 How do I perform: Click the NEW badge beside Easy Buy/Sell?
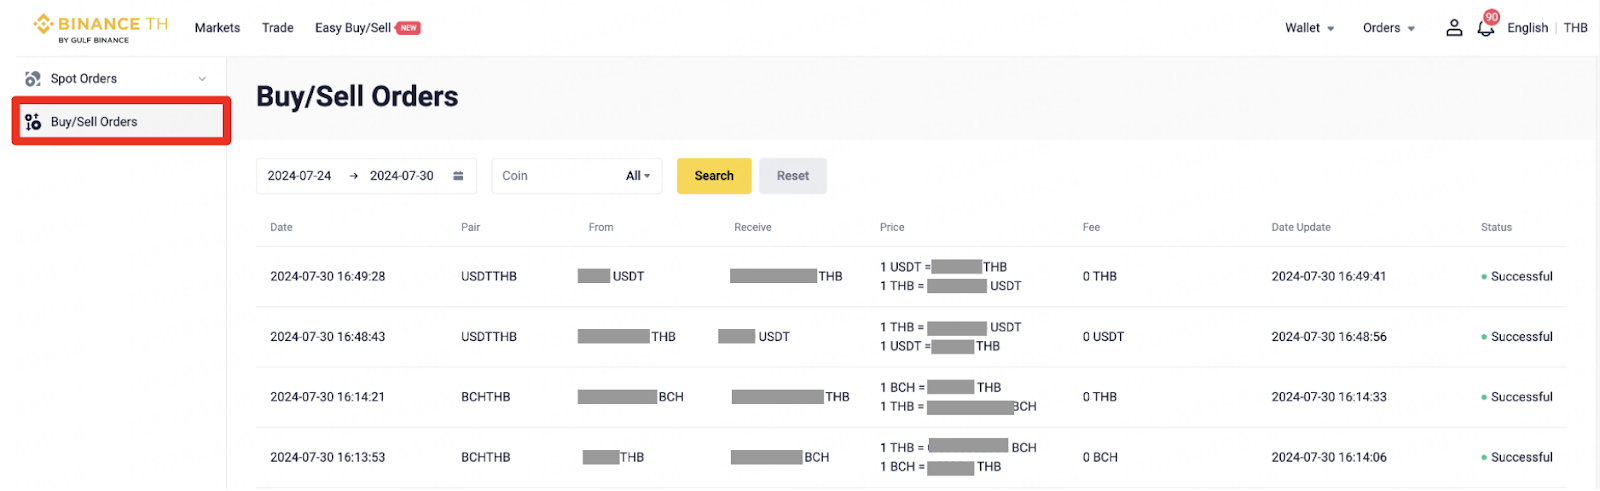[x=408, y=28]
